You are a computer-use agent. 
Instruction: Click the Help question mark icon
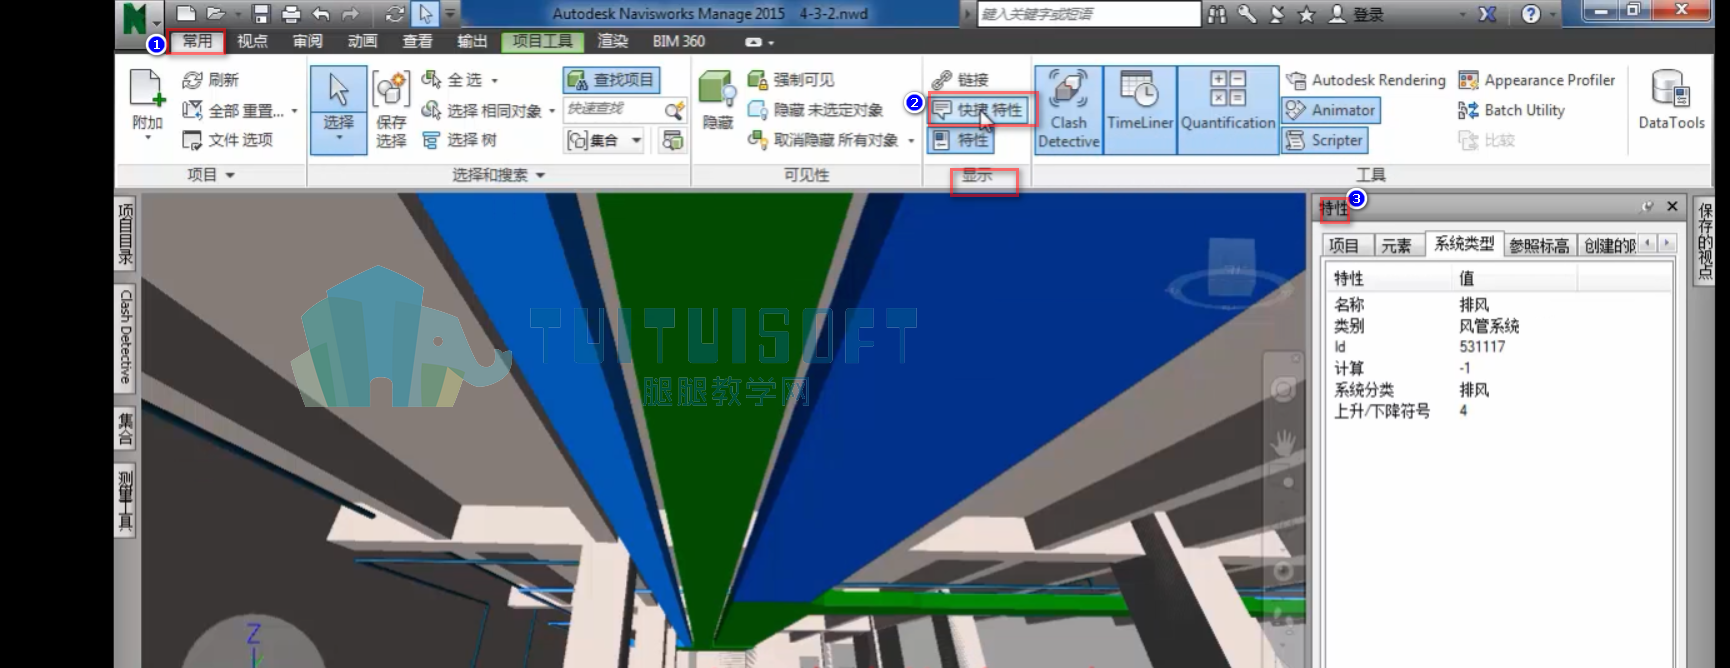(1531, 14)
